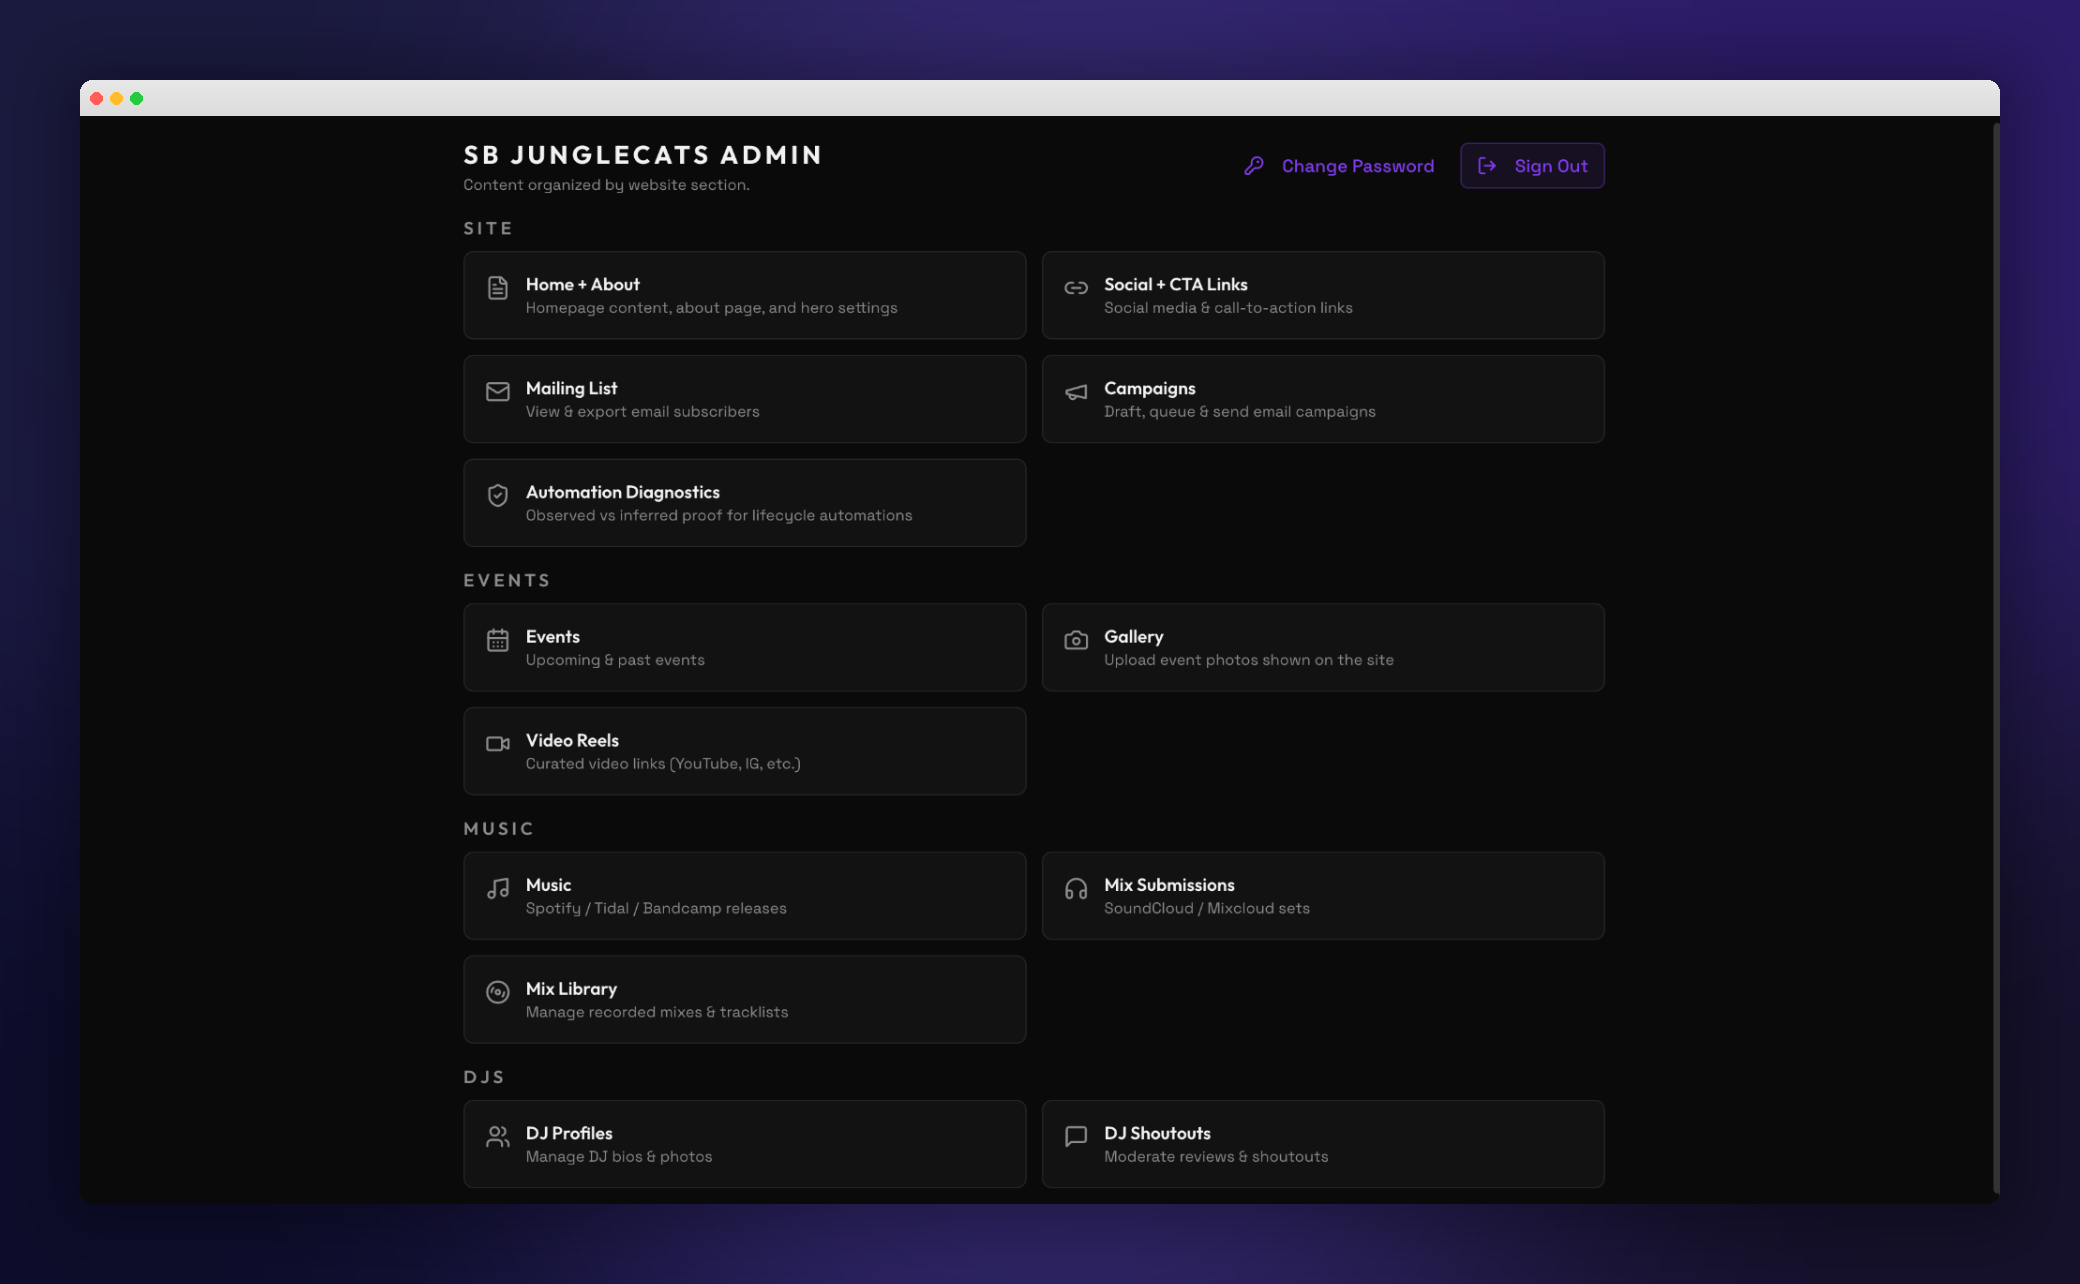Screen dimensions: 2080x1284
Task: Click the vertical scrollbar at window's right edge
Action: [x=1995, y=658]
